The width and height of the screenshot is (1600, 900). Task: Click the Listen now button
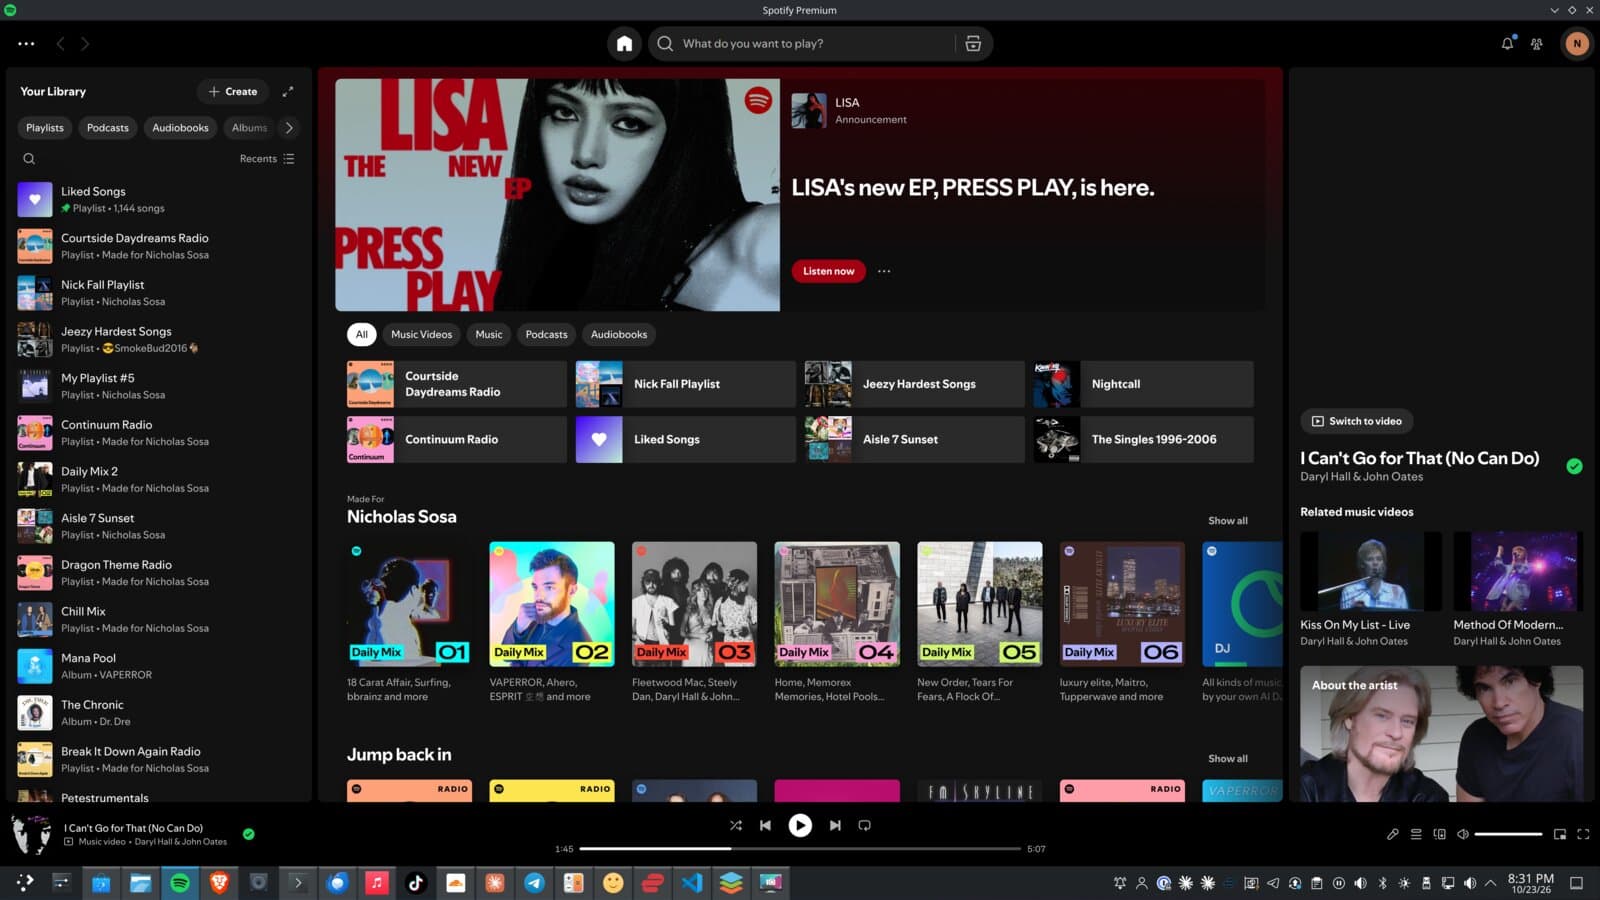828,271
